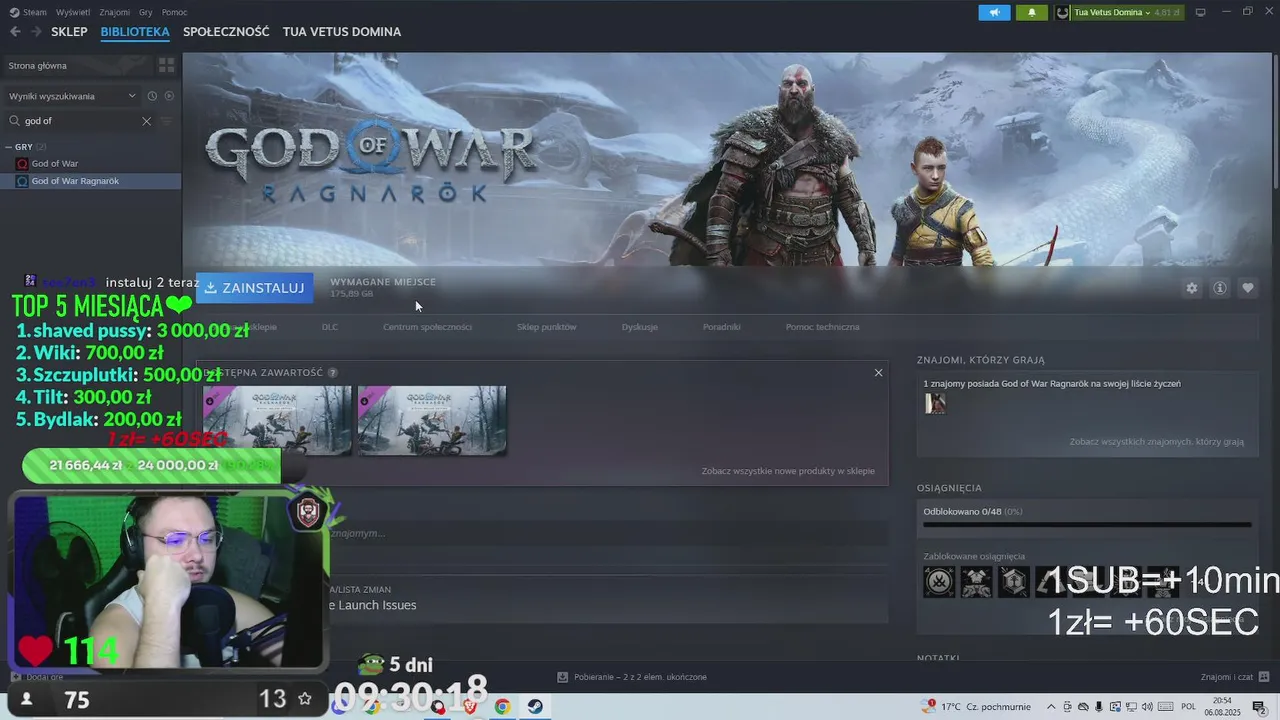Close the available content panel
Viewport: 1280px width, 720px height.
[878, 373]
